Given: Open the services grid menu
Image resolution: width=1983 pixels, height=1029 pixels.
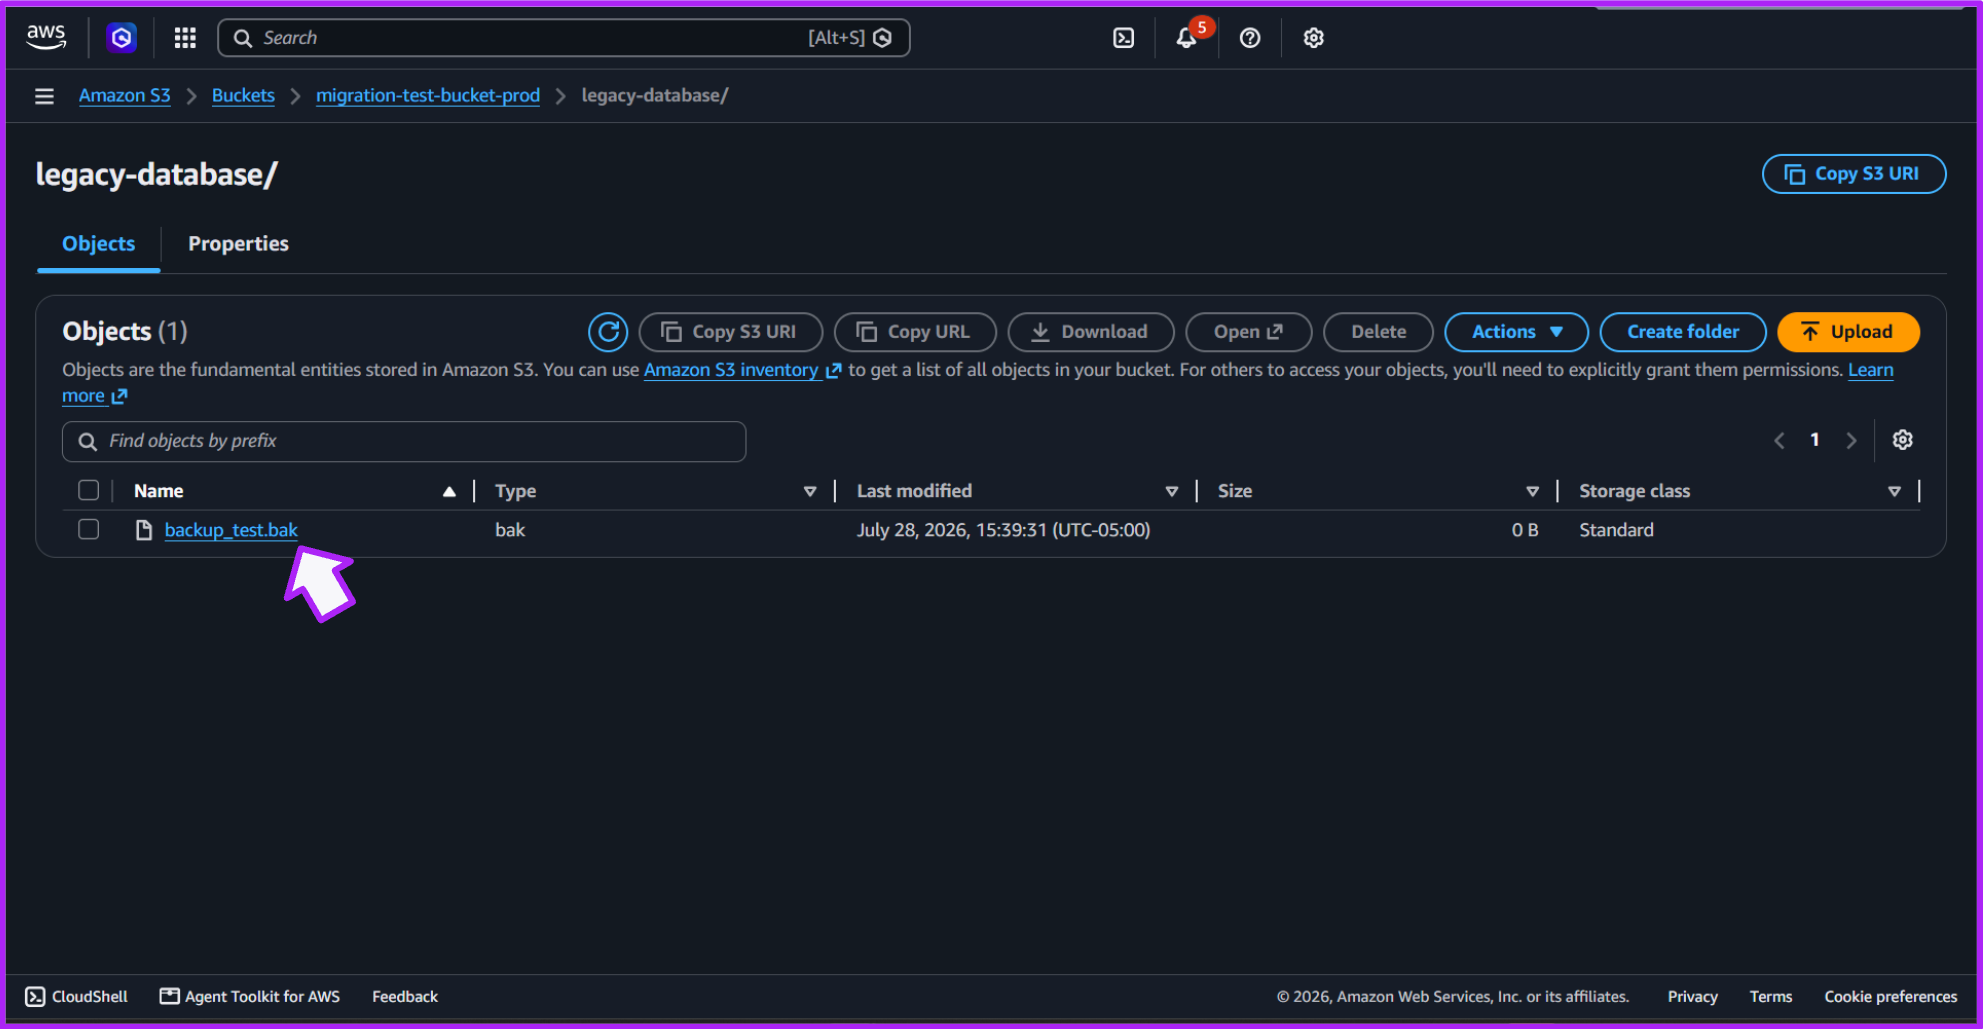Looking at the screenshot, I should coord(185,38).
